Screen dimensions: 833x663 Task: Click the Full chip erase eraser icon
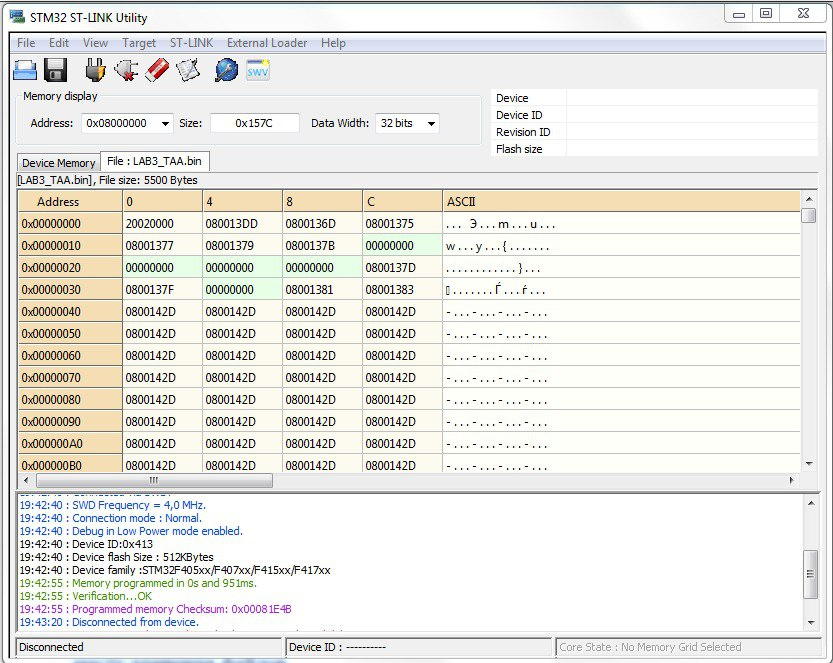(x=157, y=70)
